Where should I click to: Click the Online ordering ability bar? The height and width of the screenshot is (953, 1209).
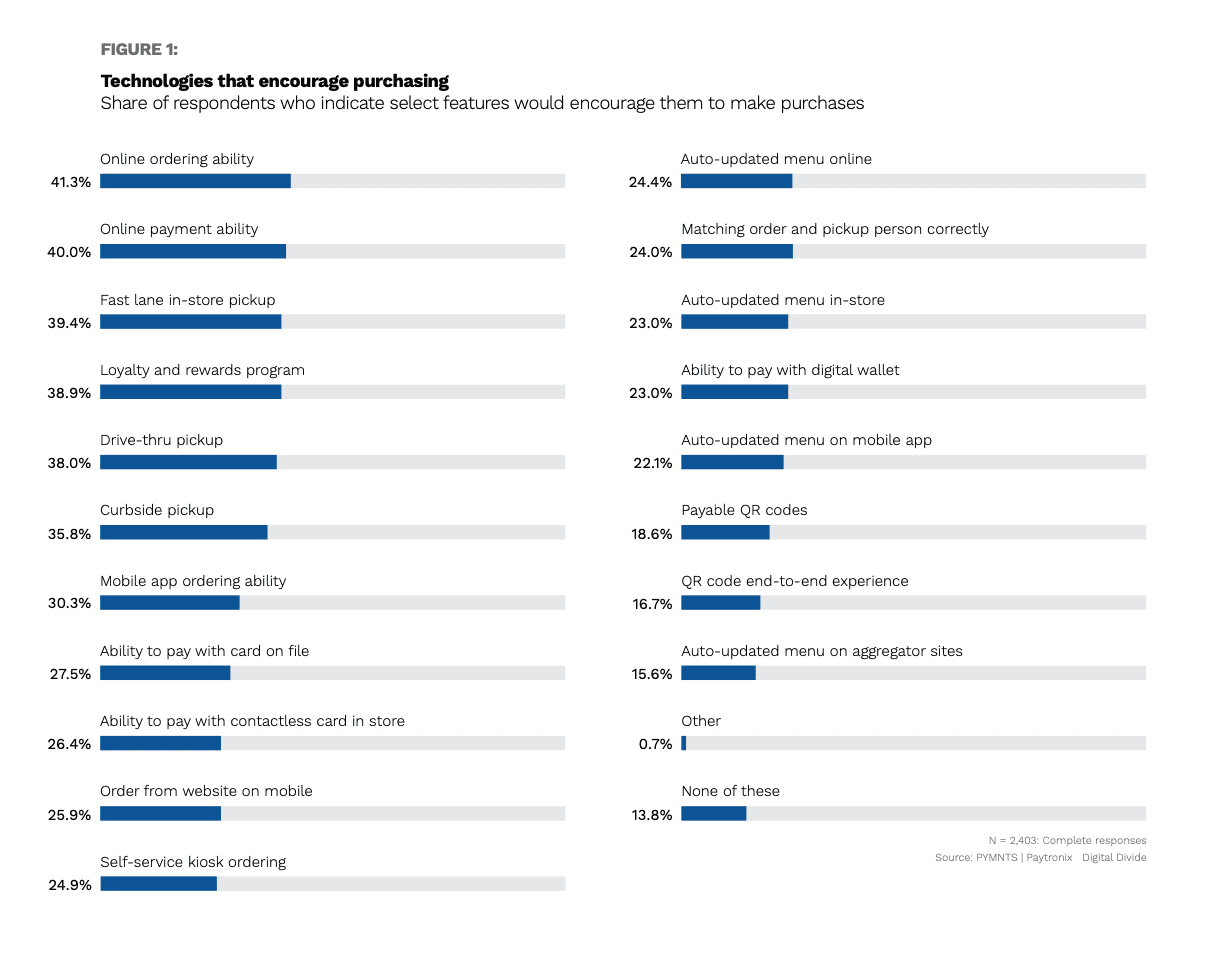[195, 181]
